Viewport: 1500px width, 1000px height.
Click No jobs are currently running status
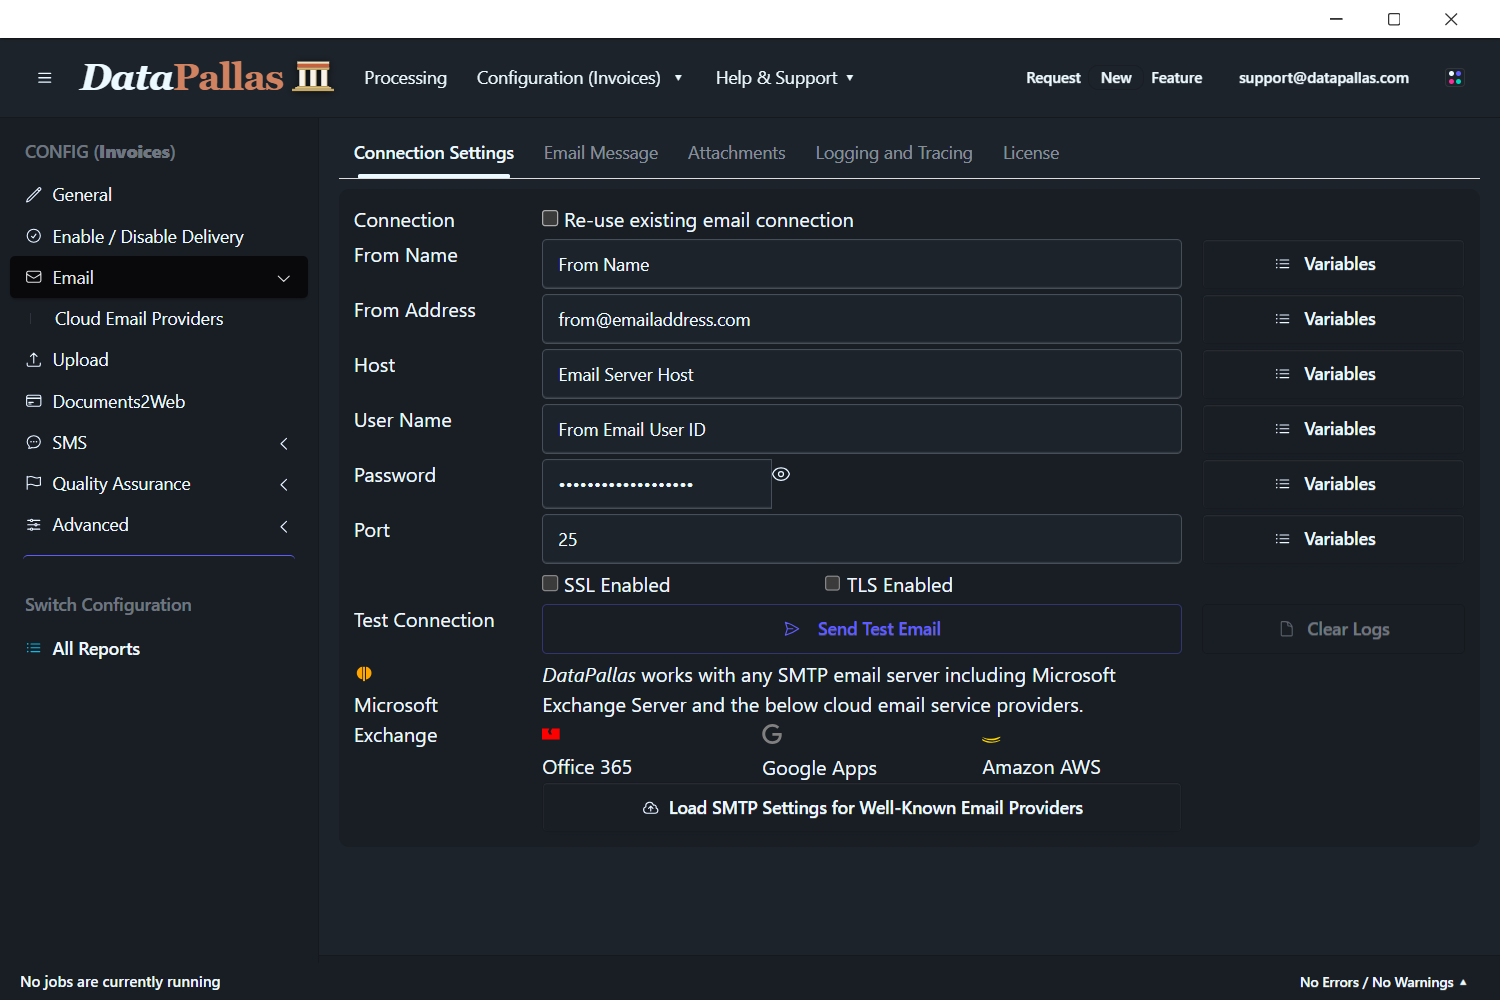[x=120, y=982]
